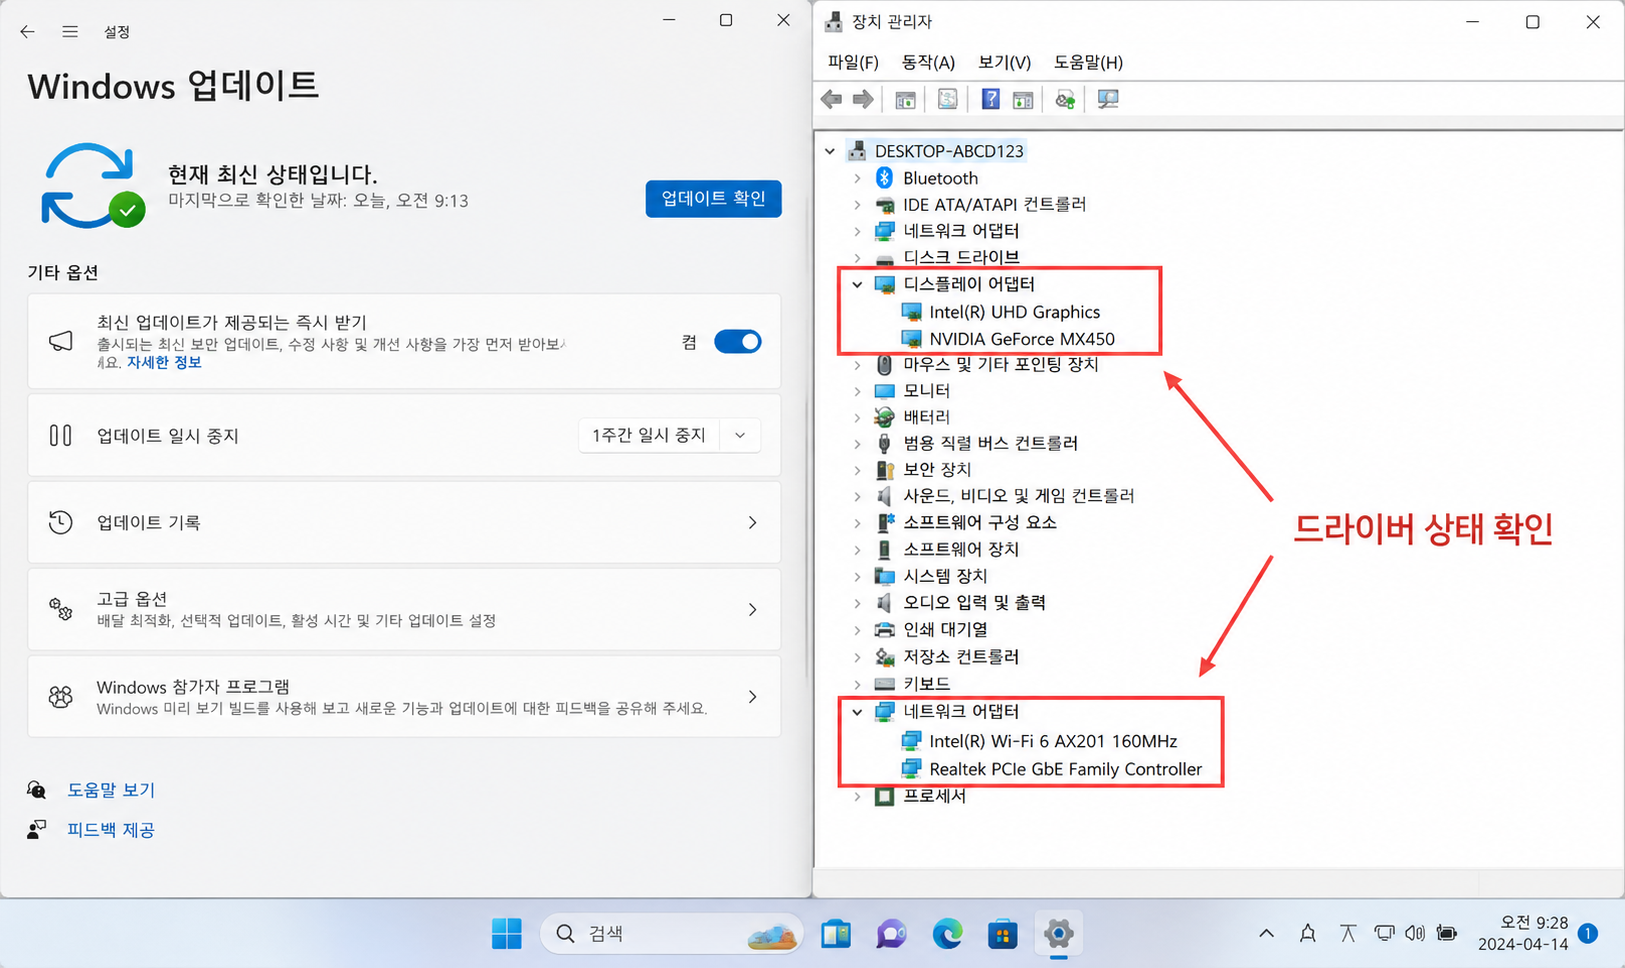Collapse the expanded 네트워크 어댑터 node

(x=857, y=712)
